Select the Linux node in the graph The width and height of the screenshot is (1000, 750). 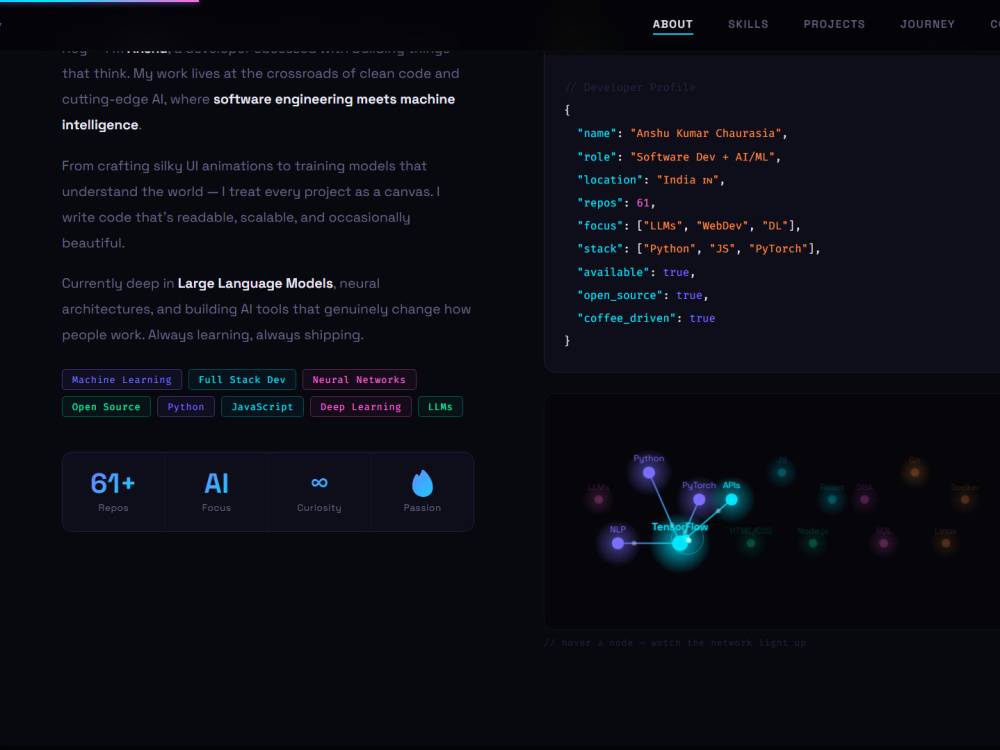click(946, 543)
